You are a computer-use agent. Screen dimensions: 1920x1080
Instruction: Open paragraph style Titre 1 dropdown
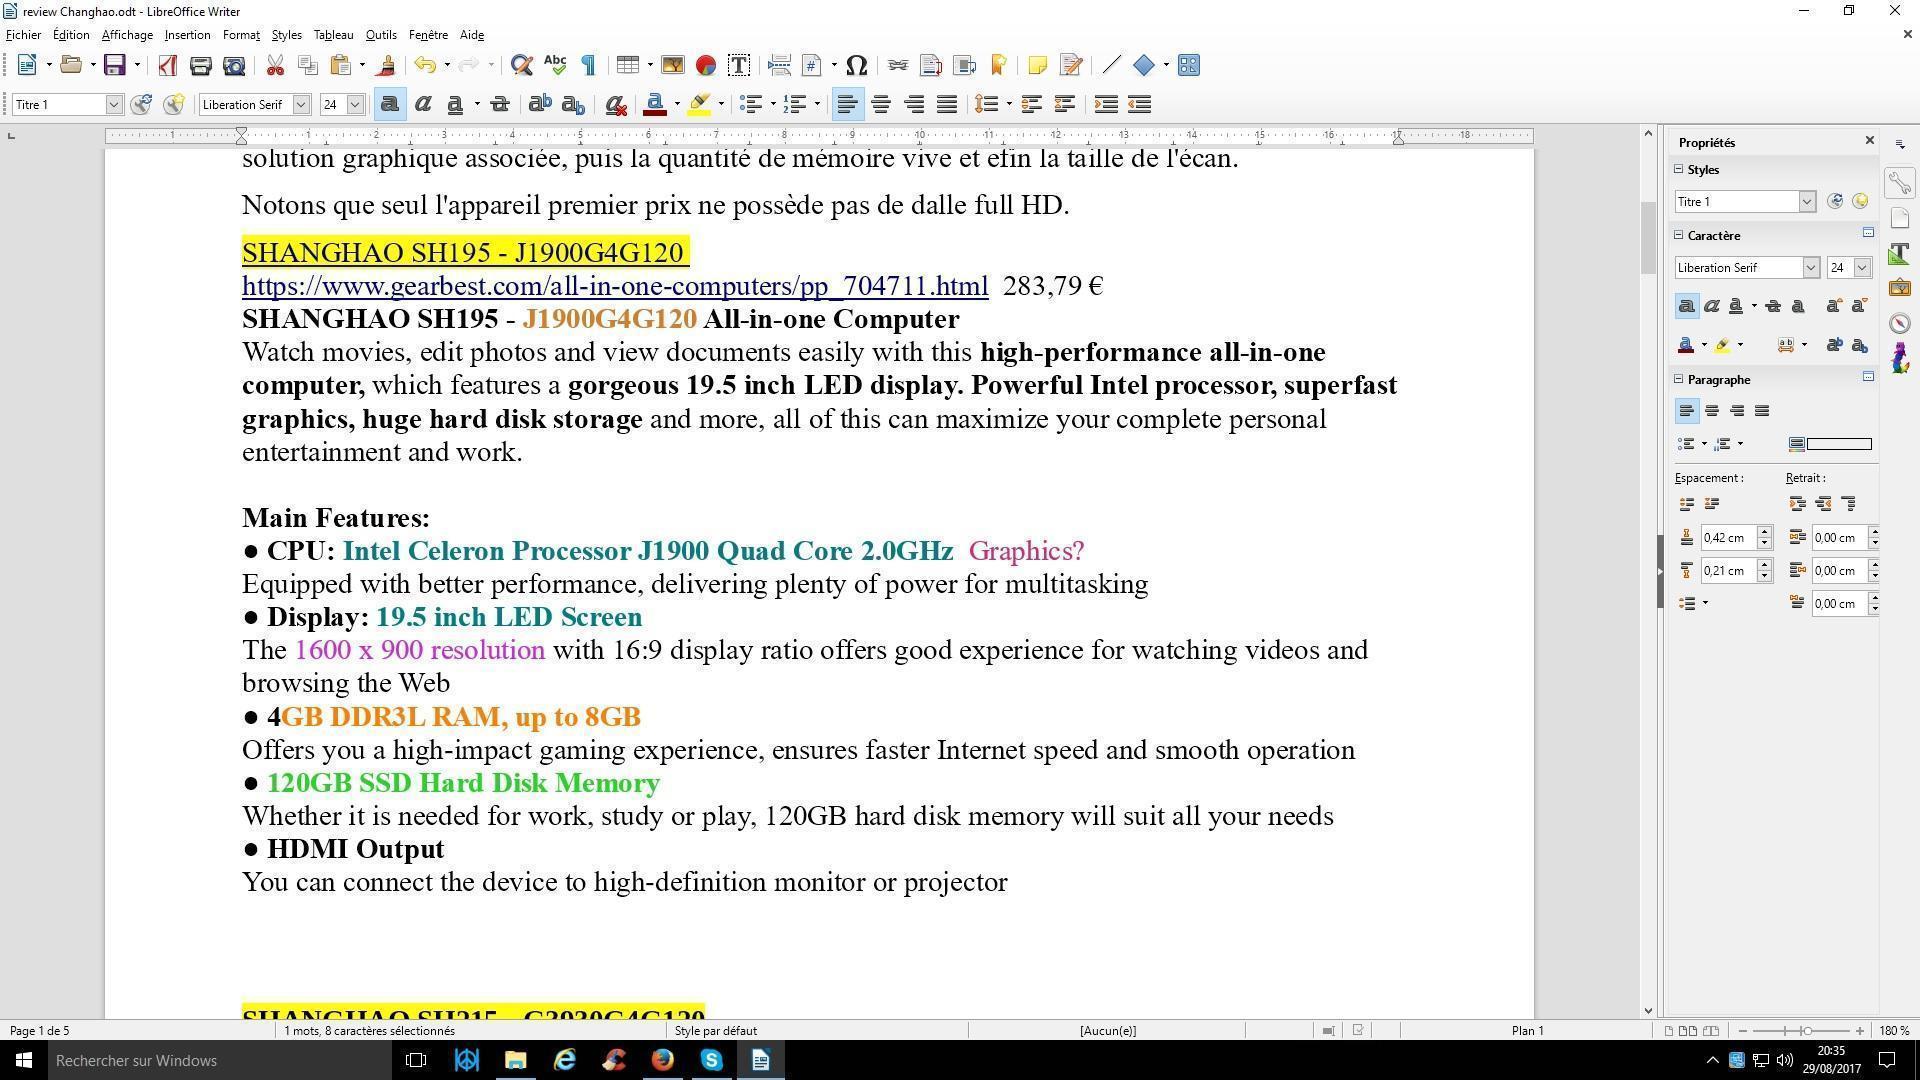pos(113,105)
